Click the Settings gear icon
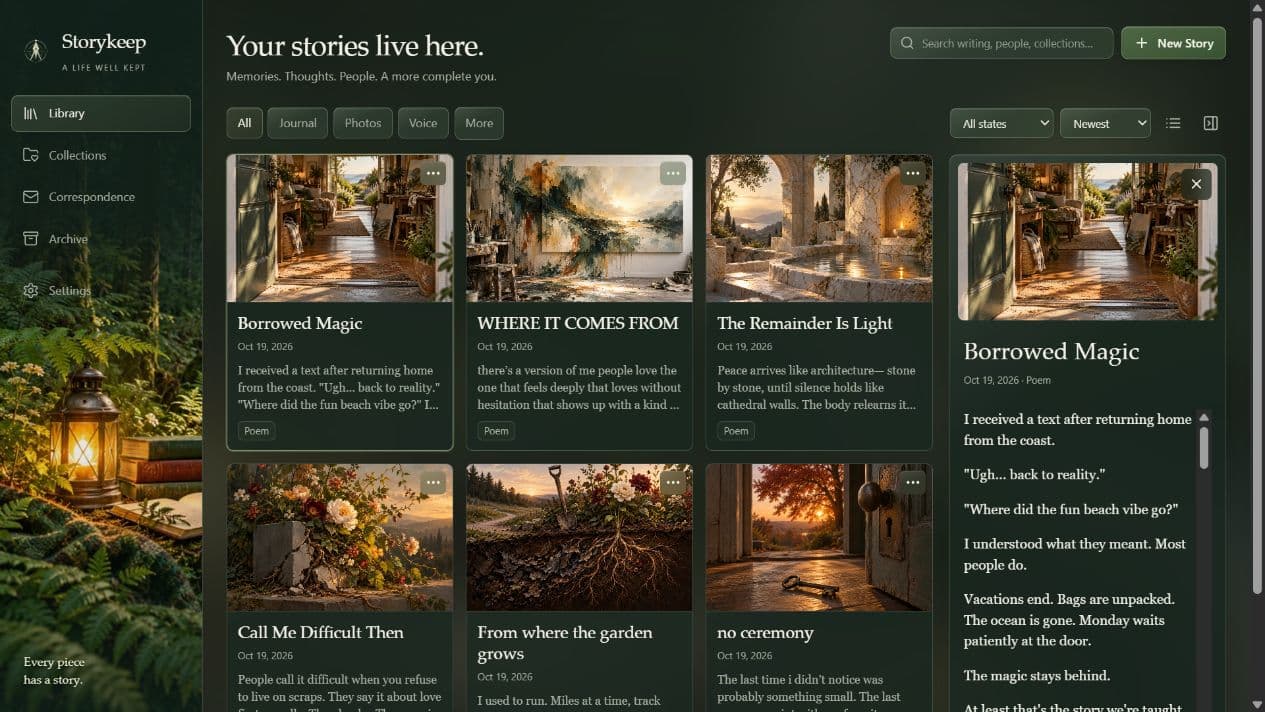The height and width of the screenshot is (712, 1265). (31, 291)
